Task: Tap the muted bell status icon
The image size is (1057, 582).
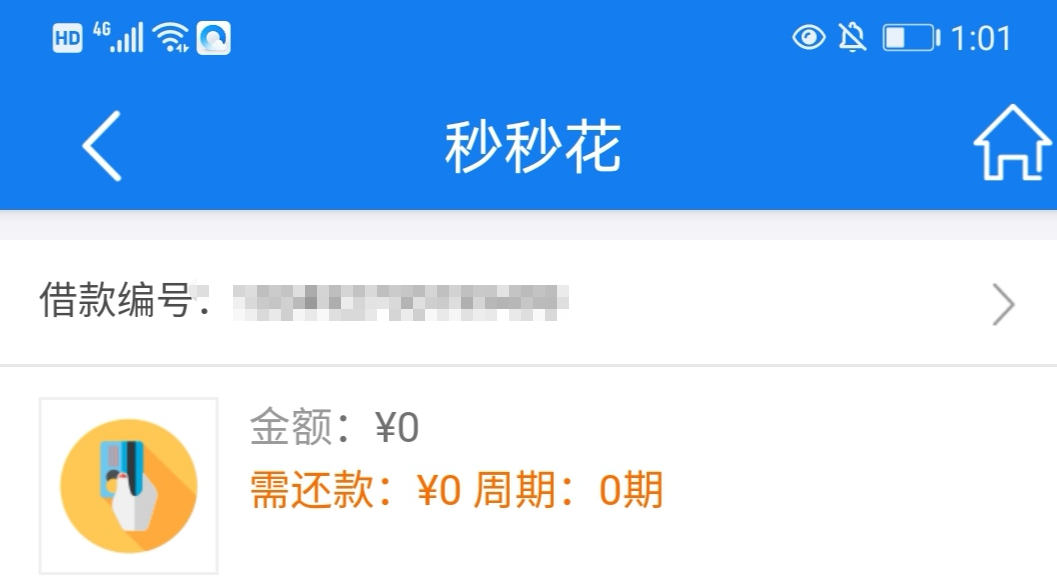Action: click(x=852, y=38)
